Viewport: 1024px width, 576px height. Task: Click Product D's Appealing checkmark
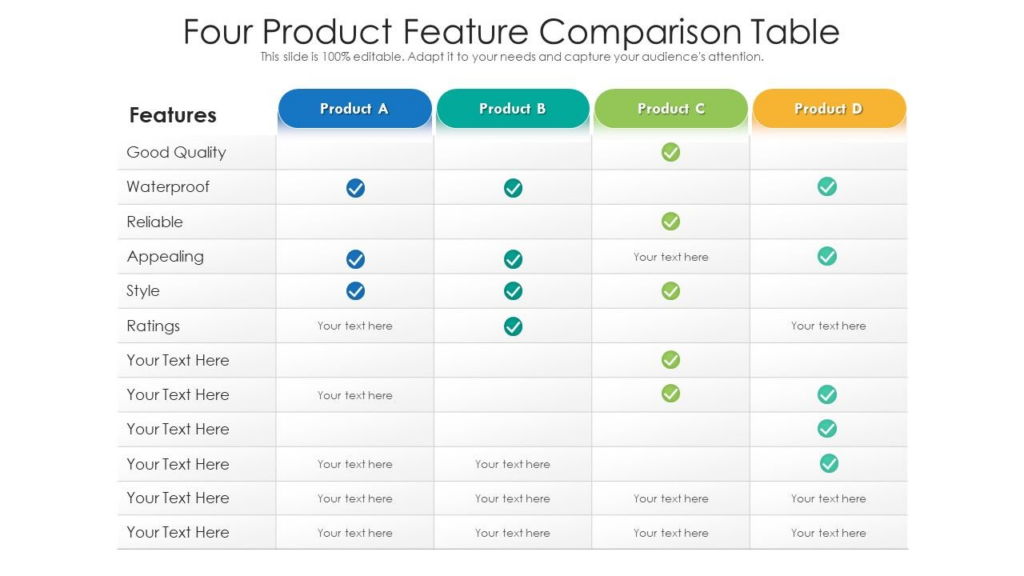pyautogui.click(x=827, y=256)
